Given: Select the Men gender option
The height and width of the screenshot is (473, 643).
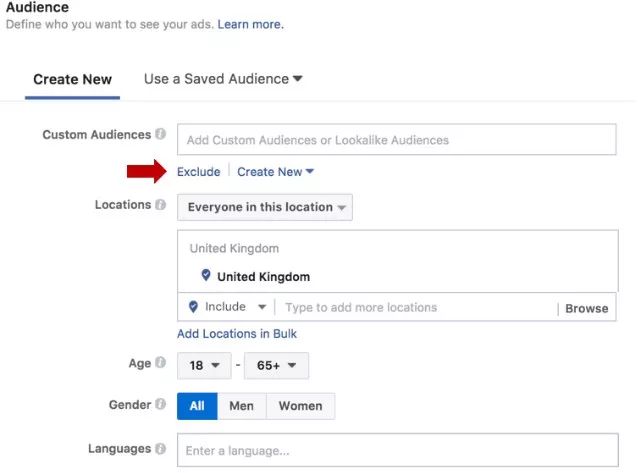Looking at the screenshot, I should point(242,406).
